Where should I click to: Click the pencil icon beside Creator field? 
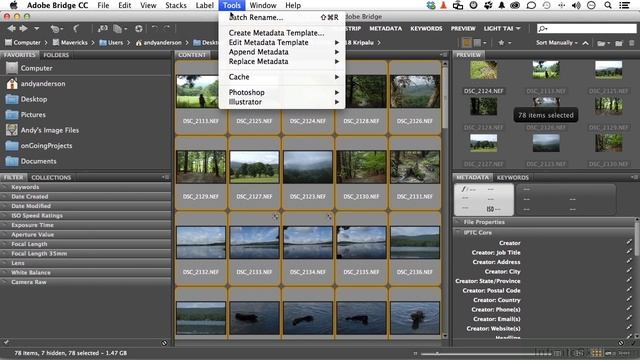pos(629,243)
